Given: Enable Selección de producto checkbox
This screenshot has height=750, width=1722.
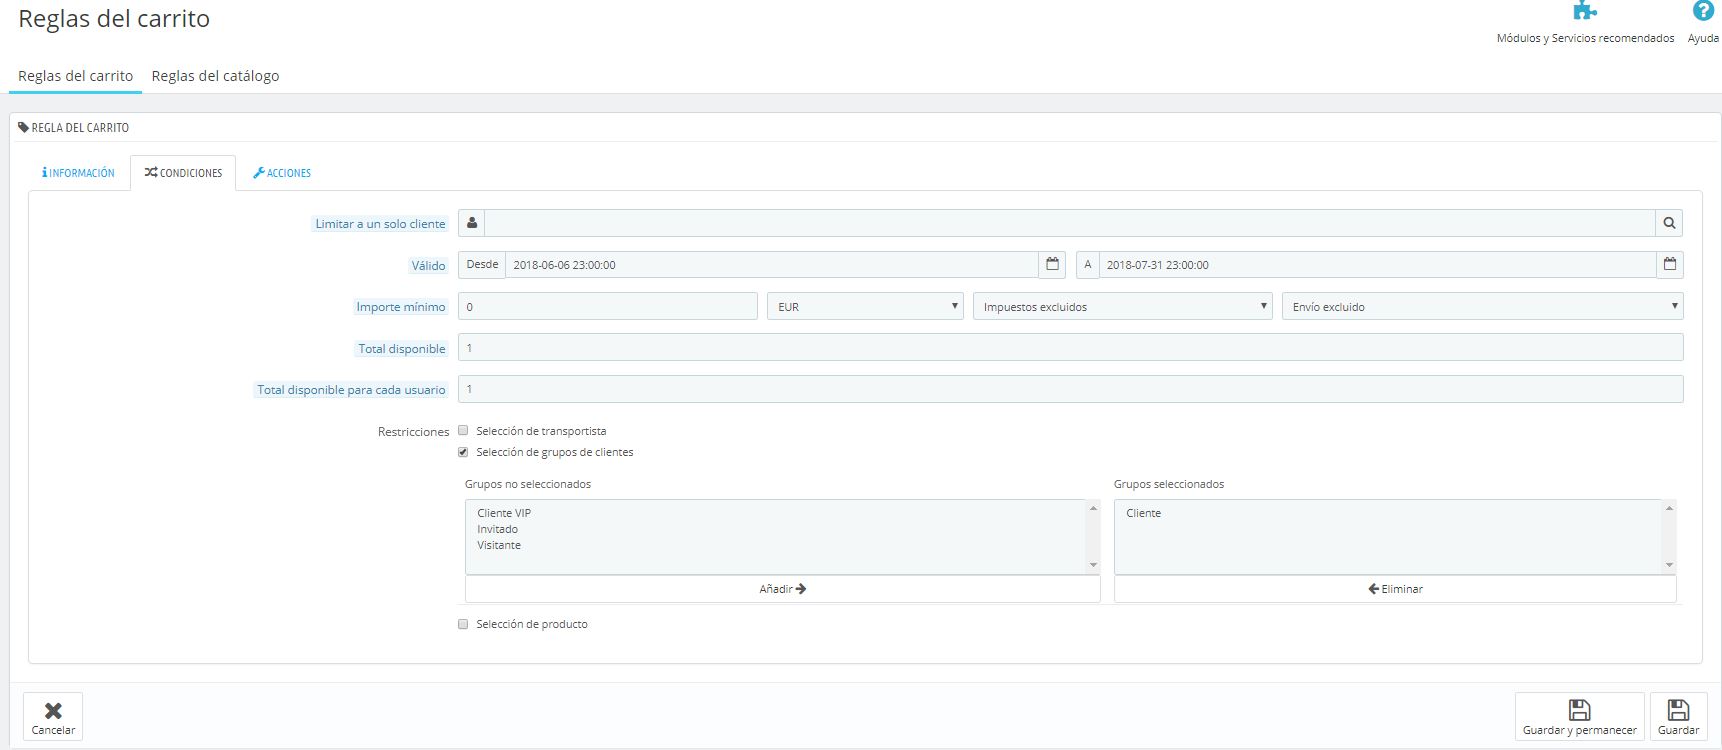Looking at the screenshot, I should coord(463,624).
